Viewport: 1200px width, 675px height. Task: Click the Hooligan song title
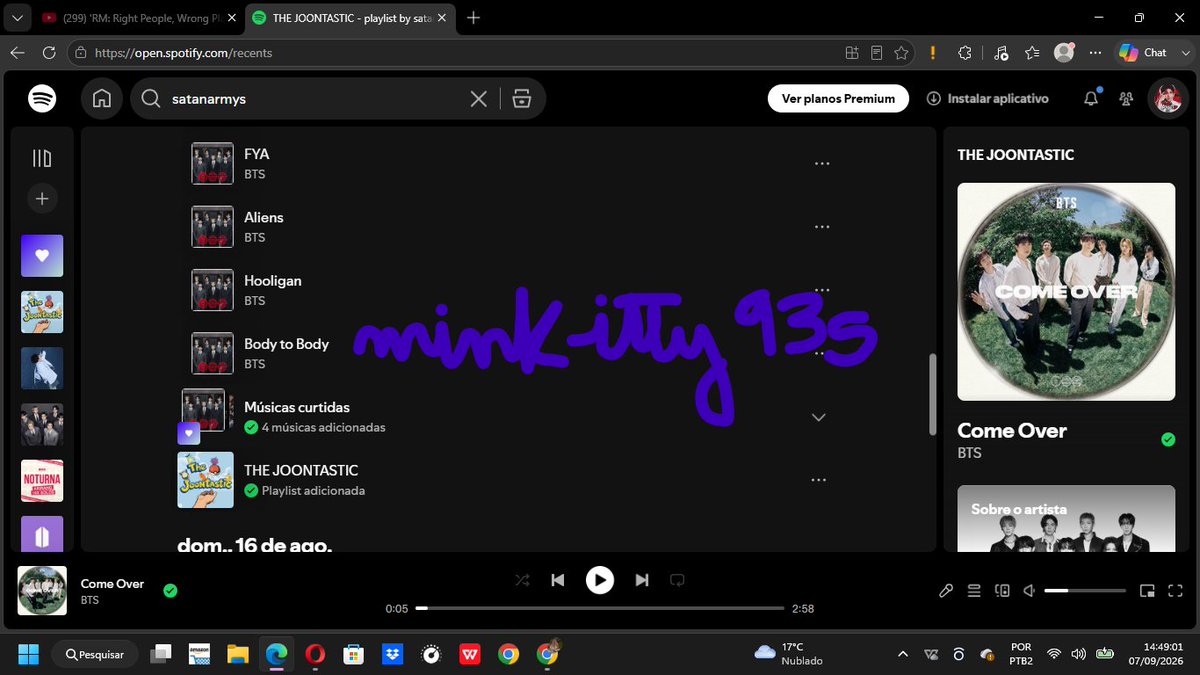click(x=273, y=281)
